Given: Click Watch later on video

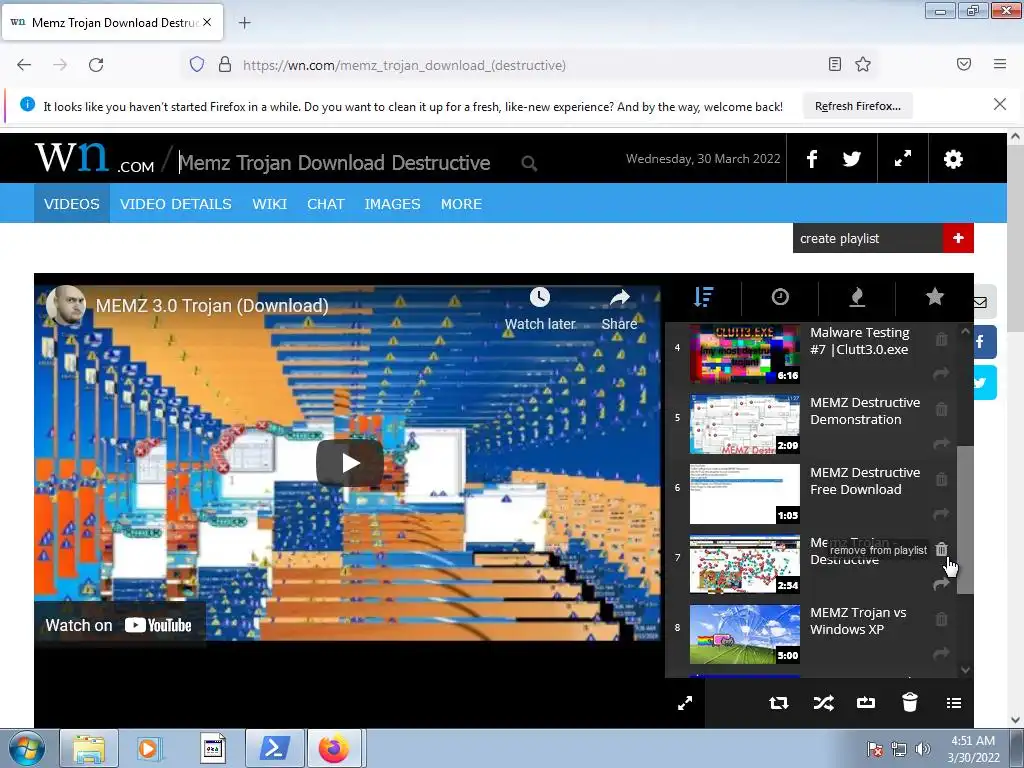Looking at the screenshot, I should pos(539,309).
